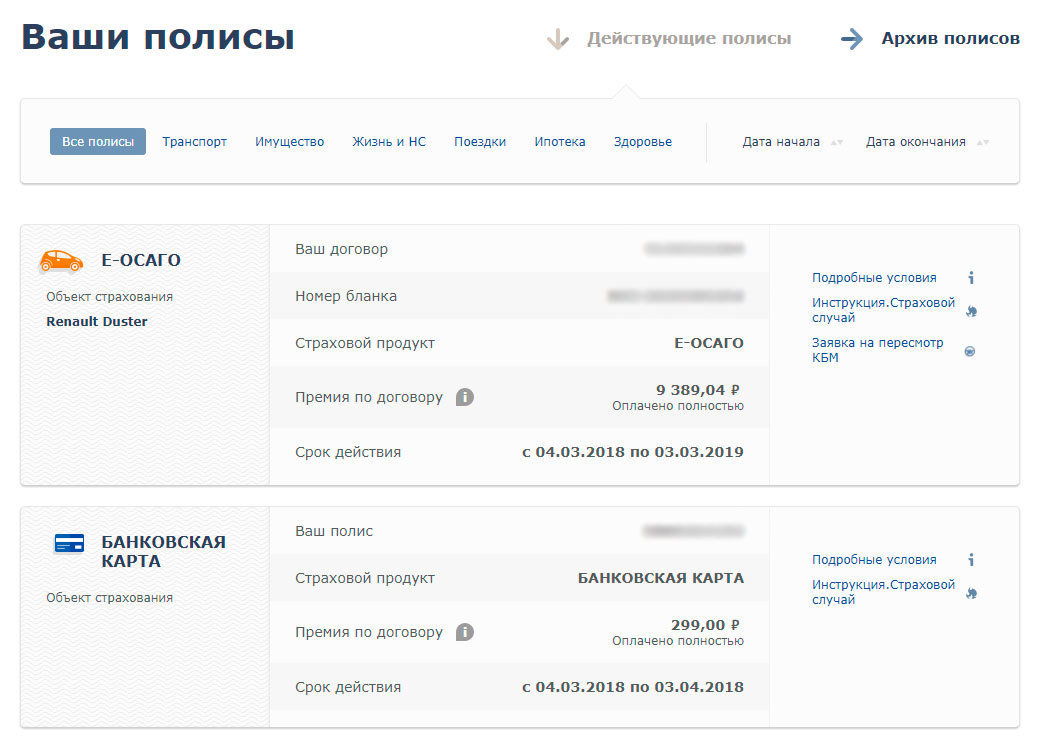Viewport: 1040px width, 741px height.
Task: Click the 'i' icon next to E-ОСАГО Подробные условия
Action: tap(971, 277)
